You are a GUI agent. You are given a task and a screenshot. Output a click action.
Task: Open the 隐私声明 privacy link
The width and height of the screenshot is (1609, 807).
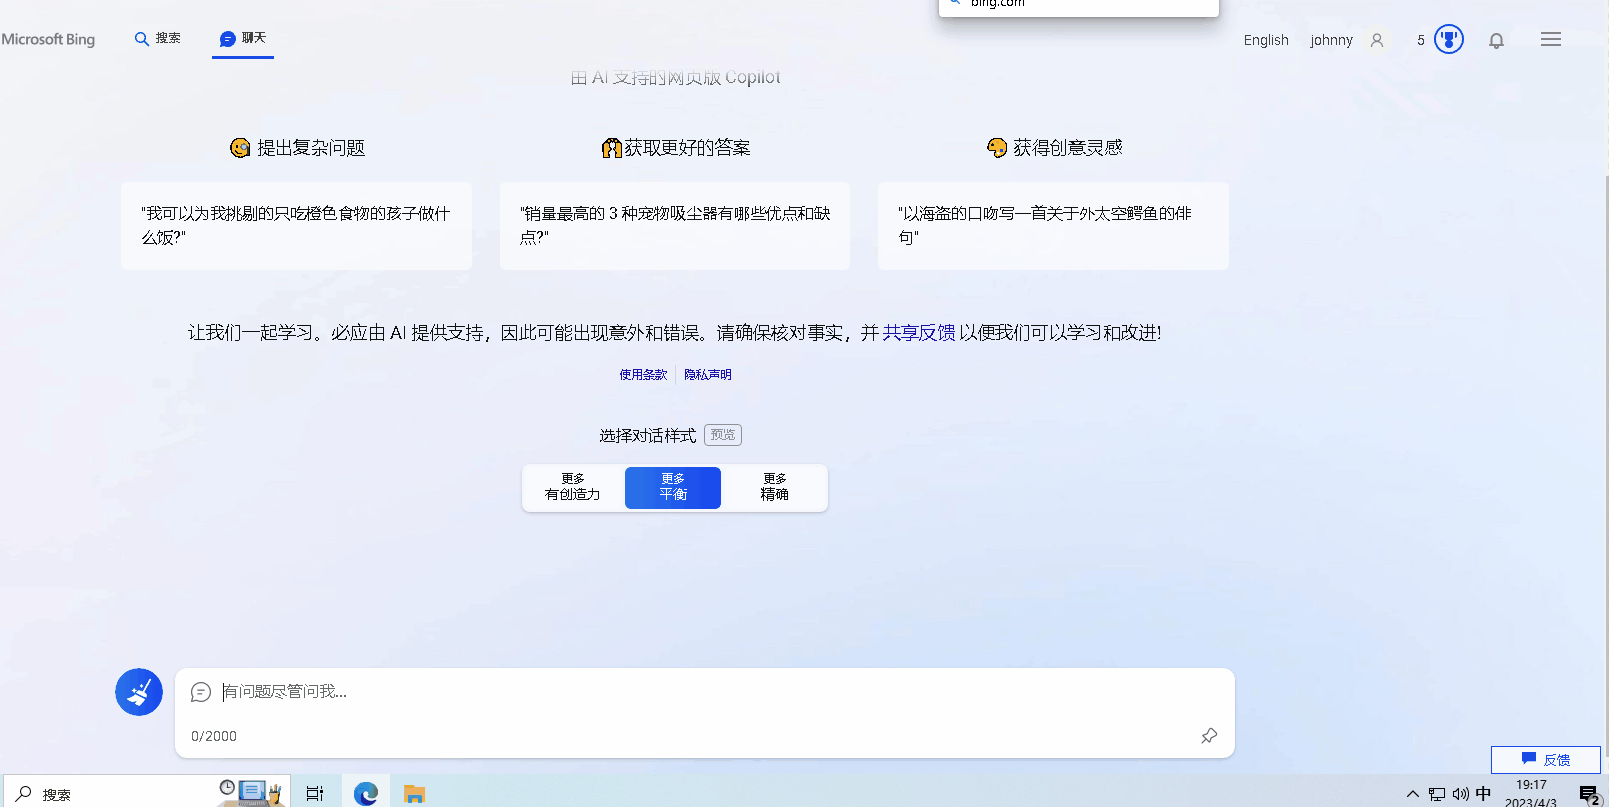tap(708, 375)
